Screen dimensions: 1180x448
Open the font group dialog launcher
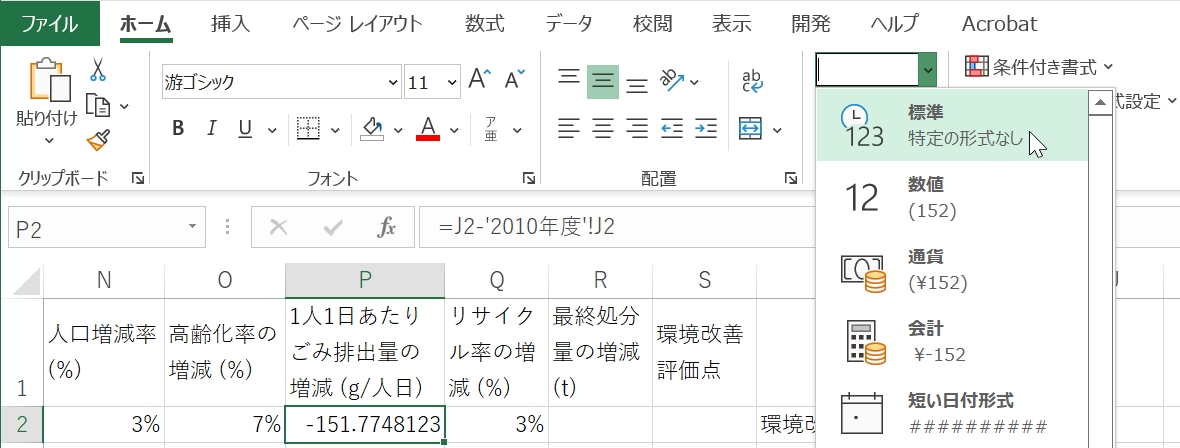529,178
